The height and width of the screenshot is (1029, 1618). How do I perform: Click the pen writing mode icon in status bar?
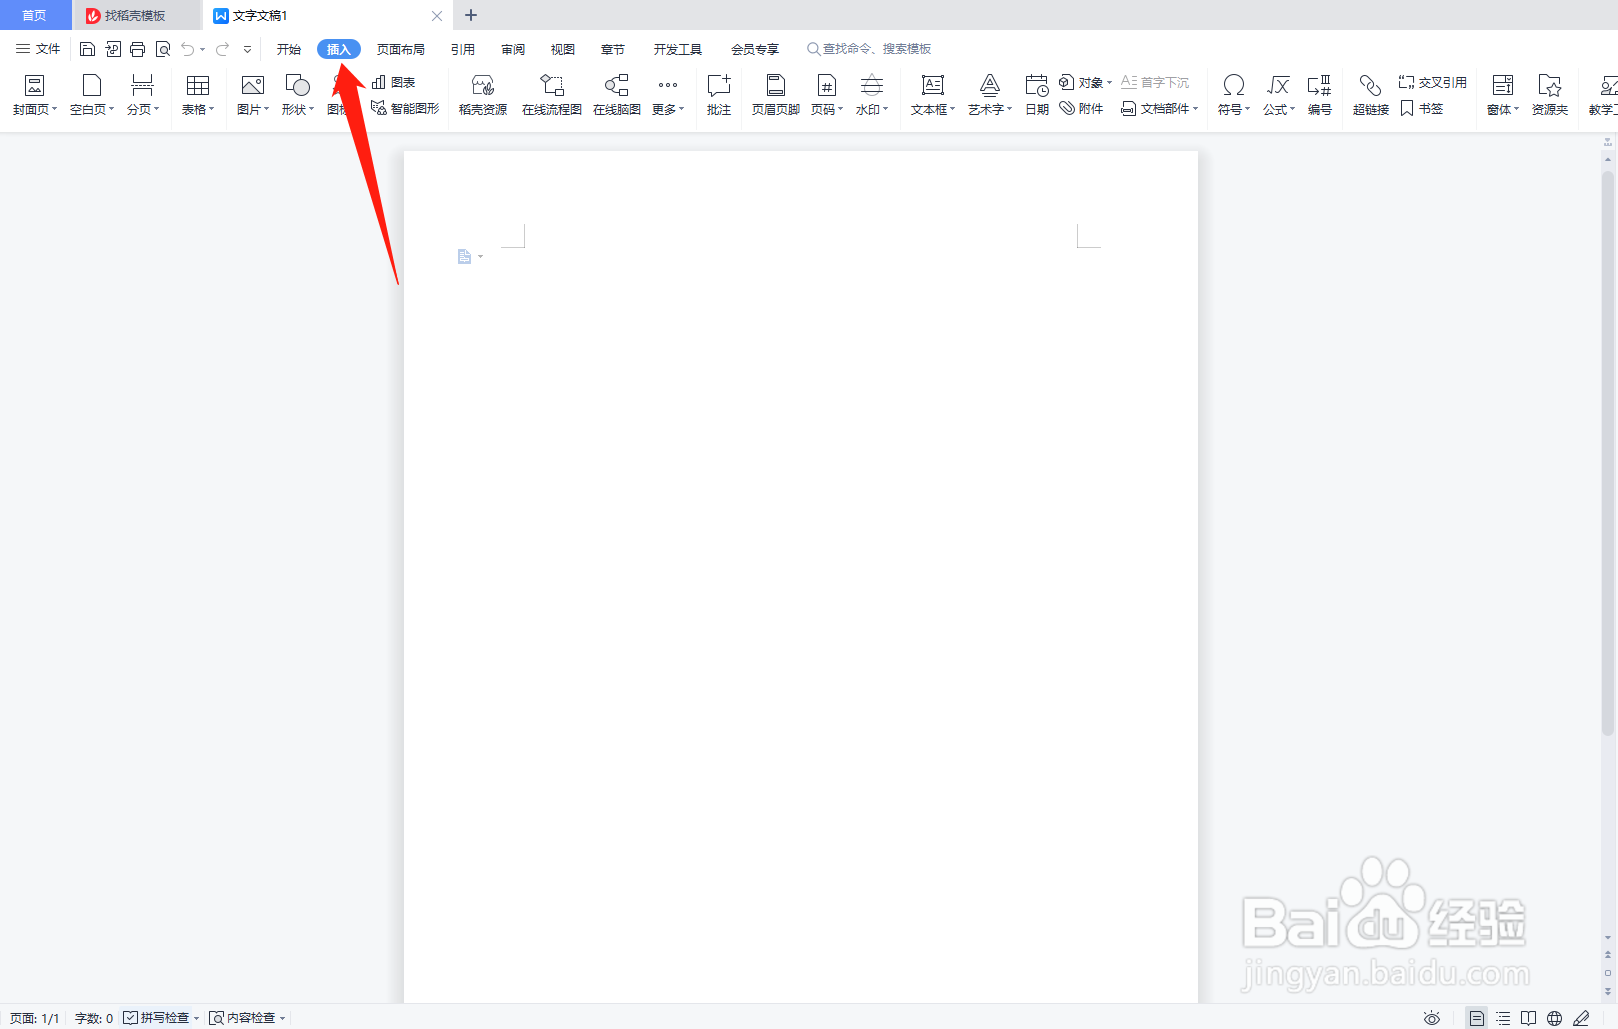[1581, 1018]
